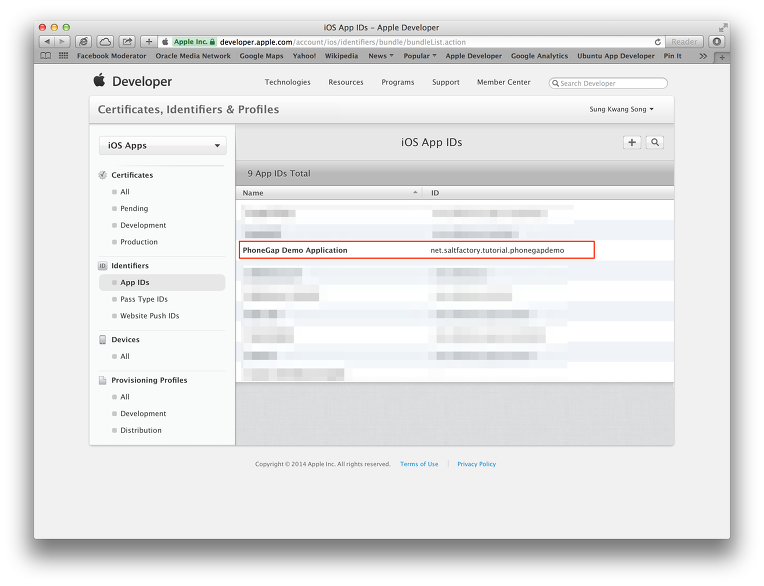Click in the Search Developer field
The height and width of the screenshot is (586, 764).
pos(608,83)
